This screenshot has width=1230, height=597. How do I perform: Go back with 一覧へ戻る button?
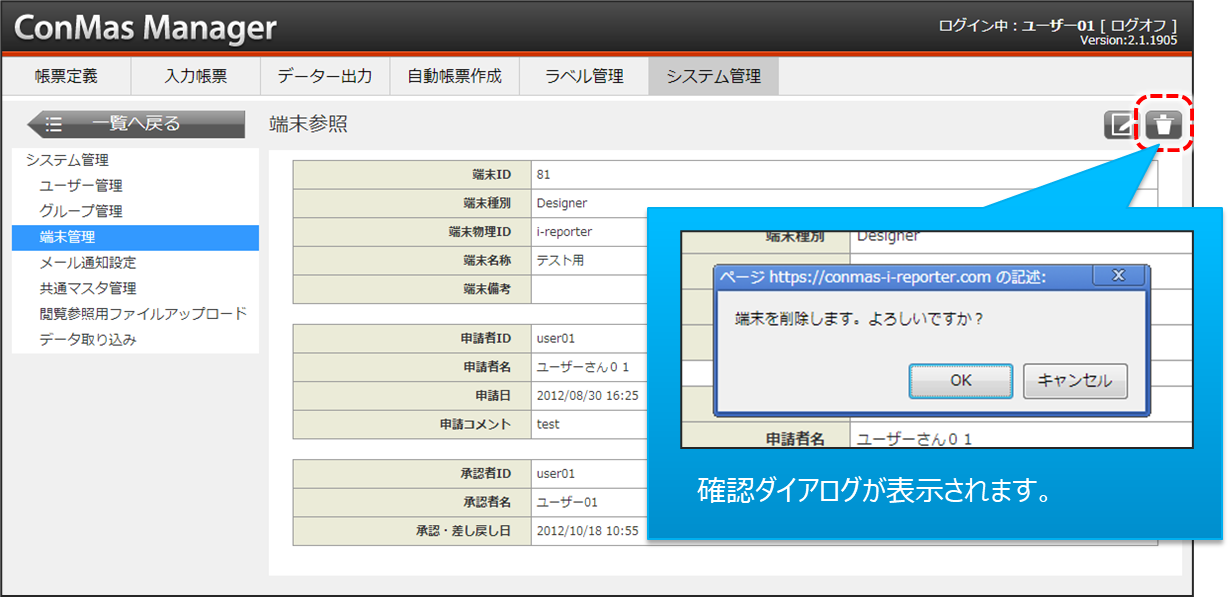pyautogui.click(x=136, y=124)
